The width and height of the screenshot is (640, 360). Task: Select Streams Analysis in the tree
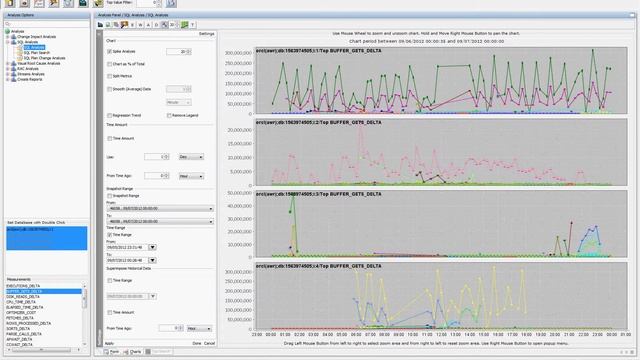tap(31, 74)
